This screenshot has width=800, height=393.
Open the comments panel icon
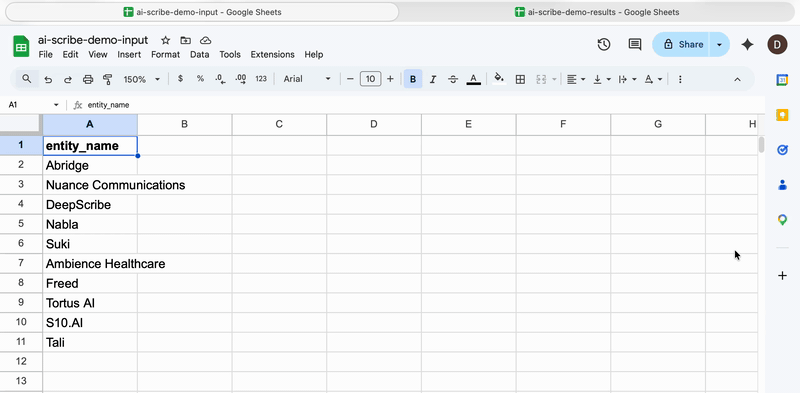(x=635, y=44)
